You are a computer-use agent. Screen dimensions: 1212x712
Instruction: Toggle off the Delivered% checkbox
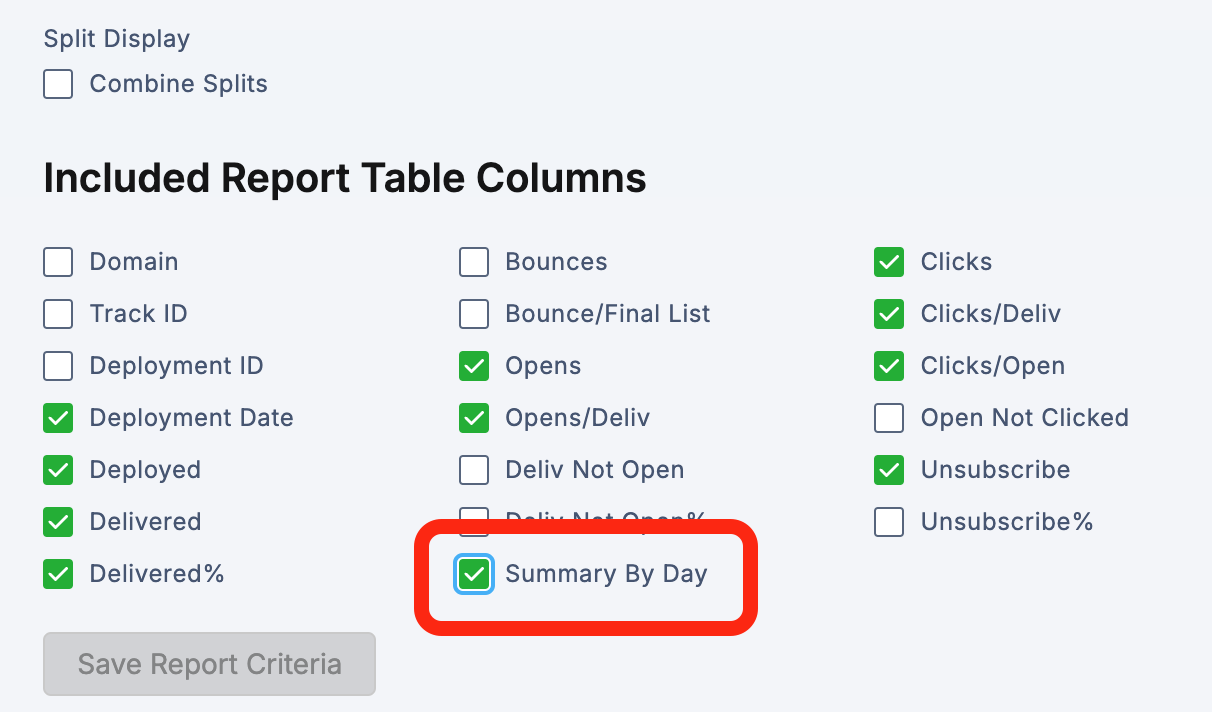pyautogui.click(x=58, y=574)
